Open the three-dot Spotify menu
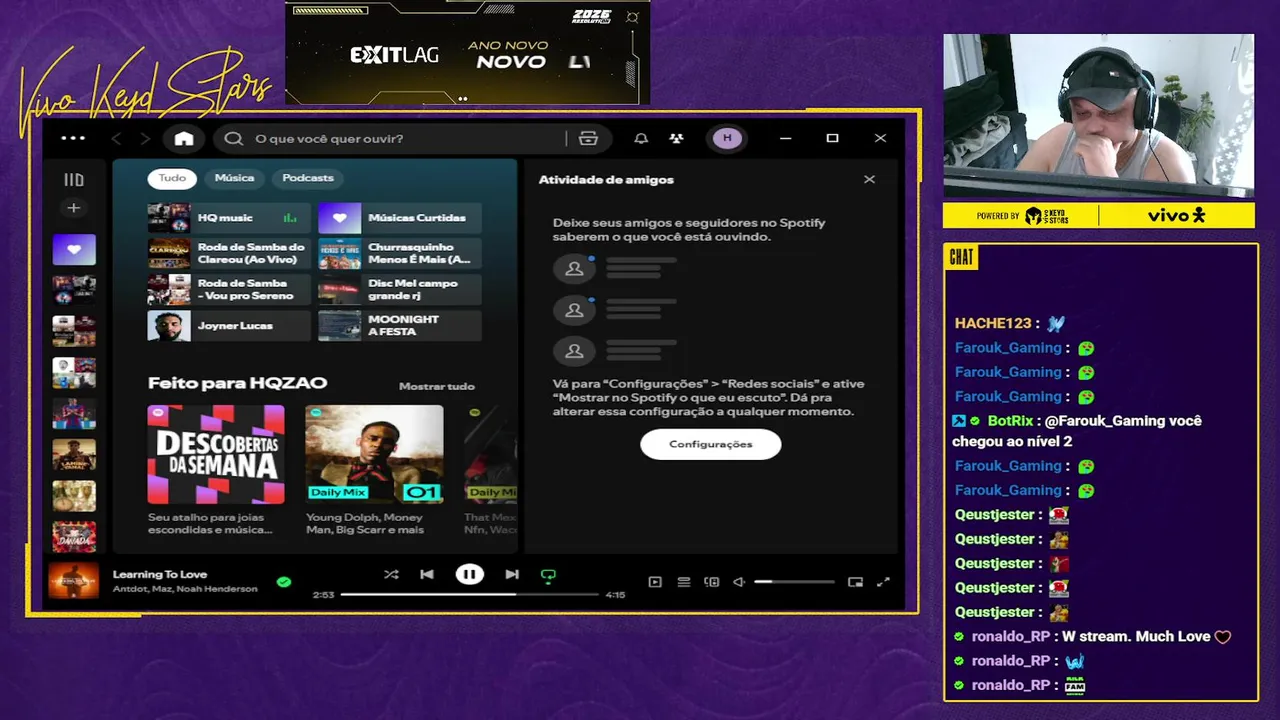Viewport: 1280px width, 720px height. click(73, 138)
